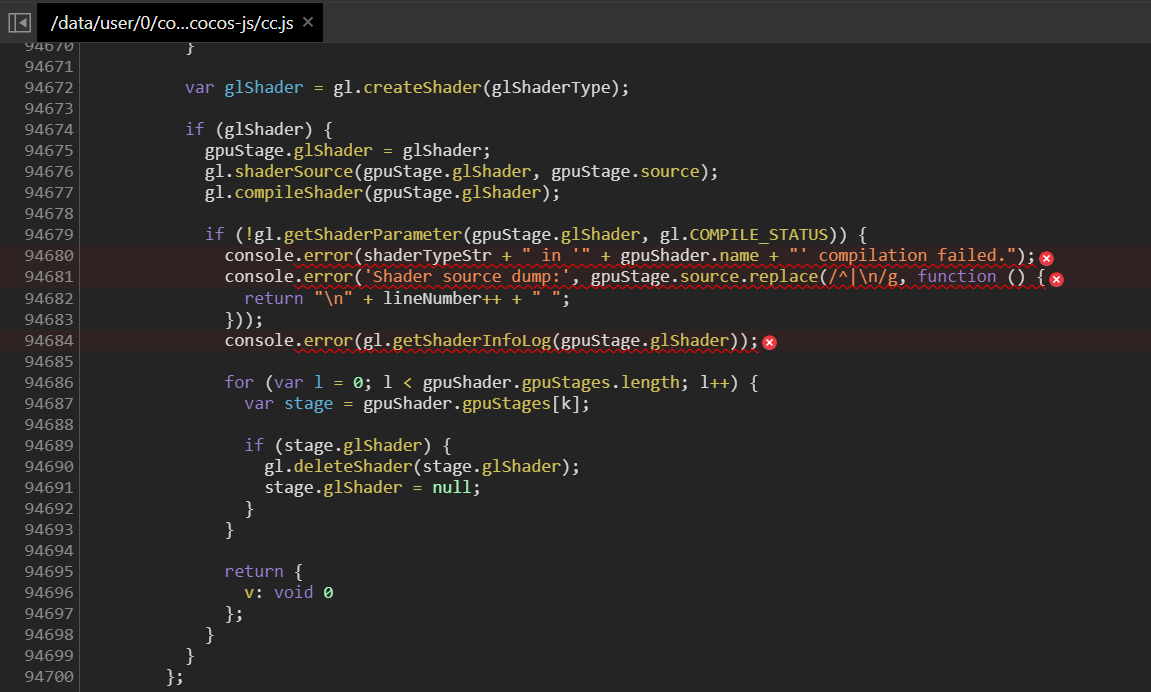Click 'Shader source dump:' string
The height and width of the screenshot is (692, 1151).
(467, 277)
